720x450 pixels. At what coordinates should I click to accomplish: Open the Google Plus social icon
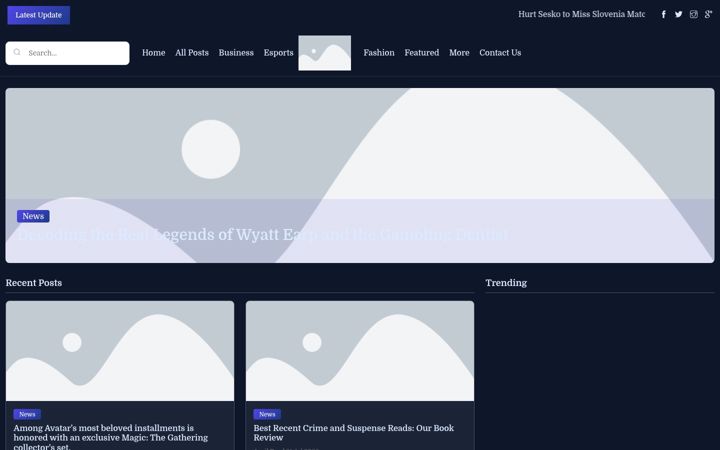[709, 14]
